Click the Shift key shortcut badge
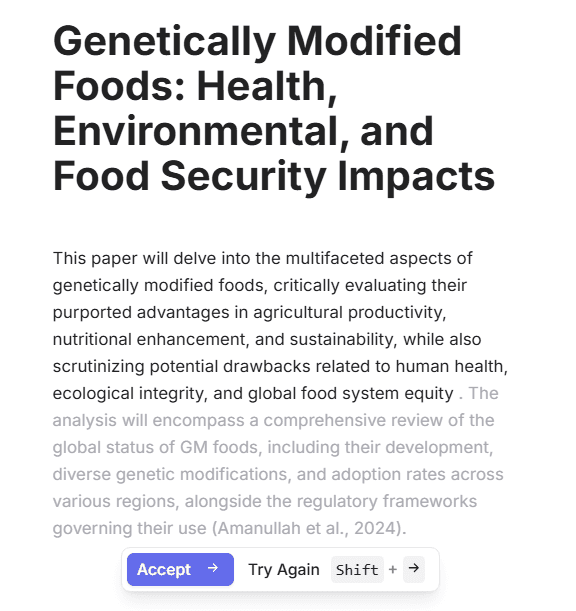The height and width of the screenshot is (611, 576). pos(357,570)
